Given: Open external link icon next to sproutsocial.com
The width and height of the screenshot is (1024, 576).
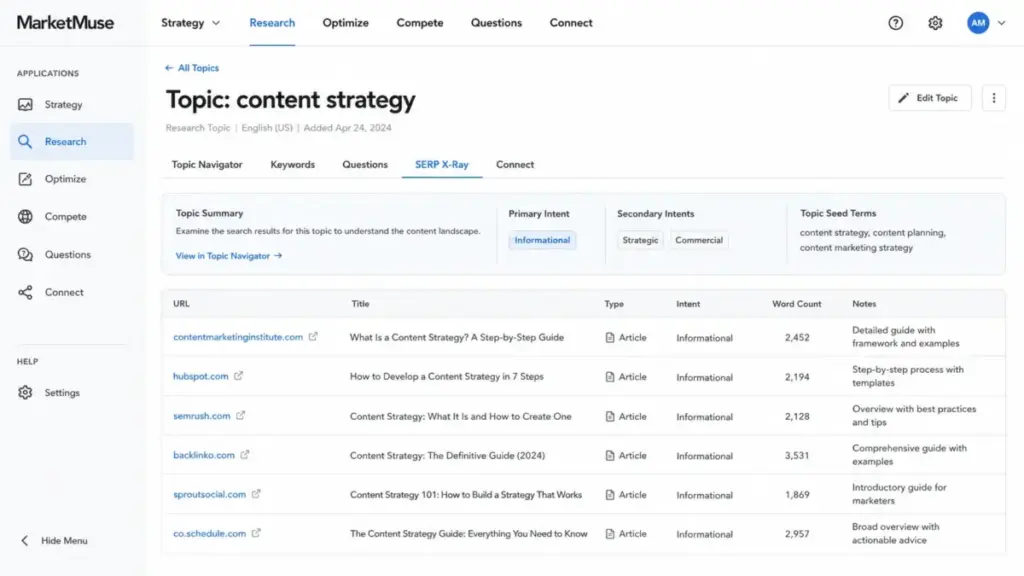Looking at the screenshot, I should tap(256, 494).
